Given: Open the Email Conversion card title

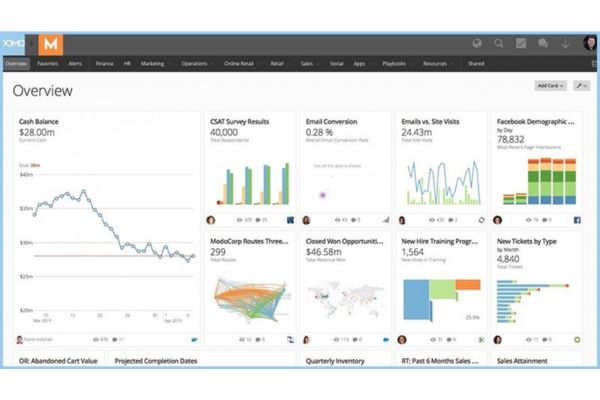Looking at the screenshot, I should [x=331, y=122].
